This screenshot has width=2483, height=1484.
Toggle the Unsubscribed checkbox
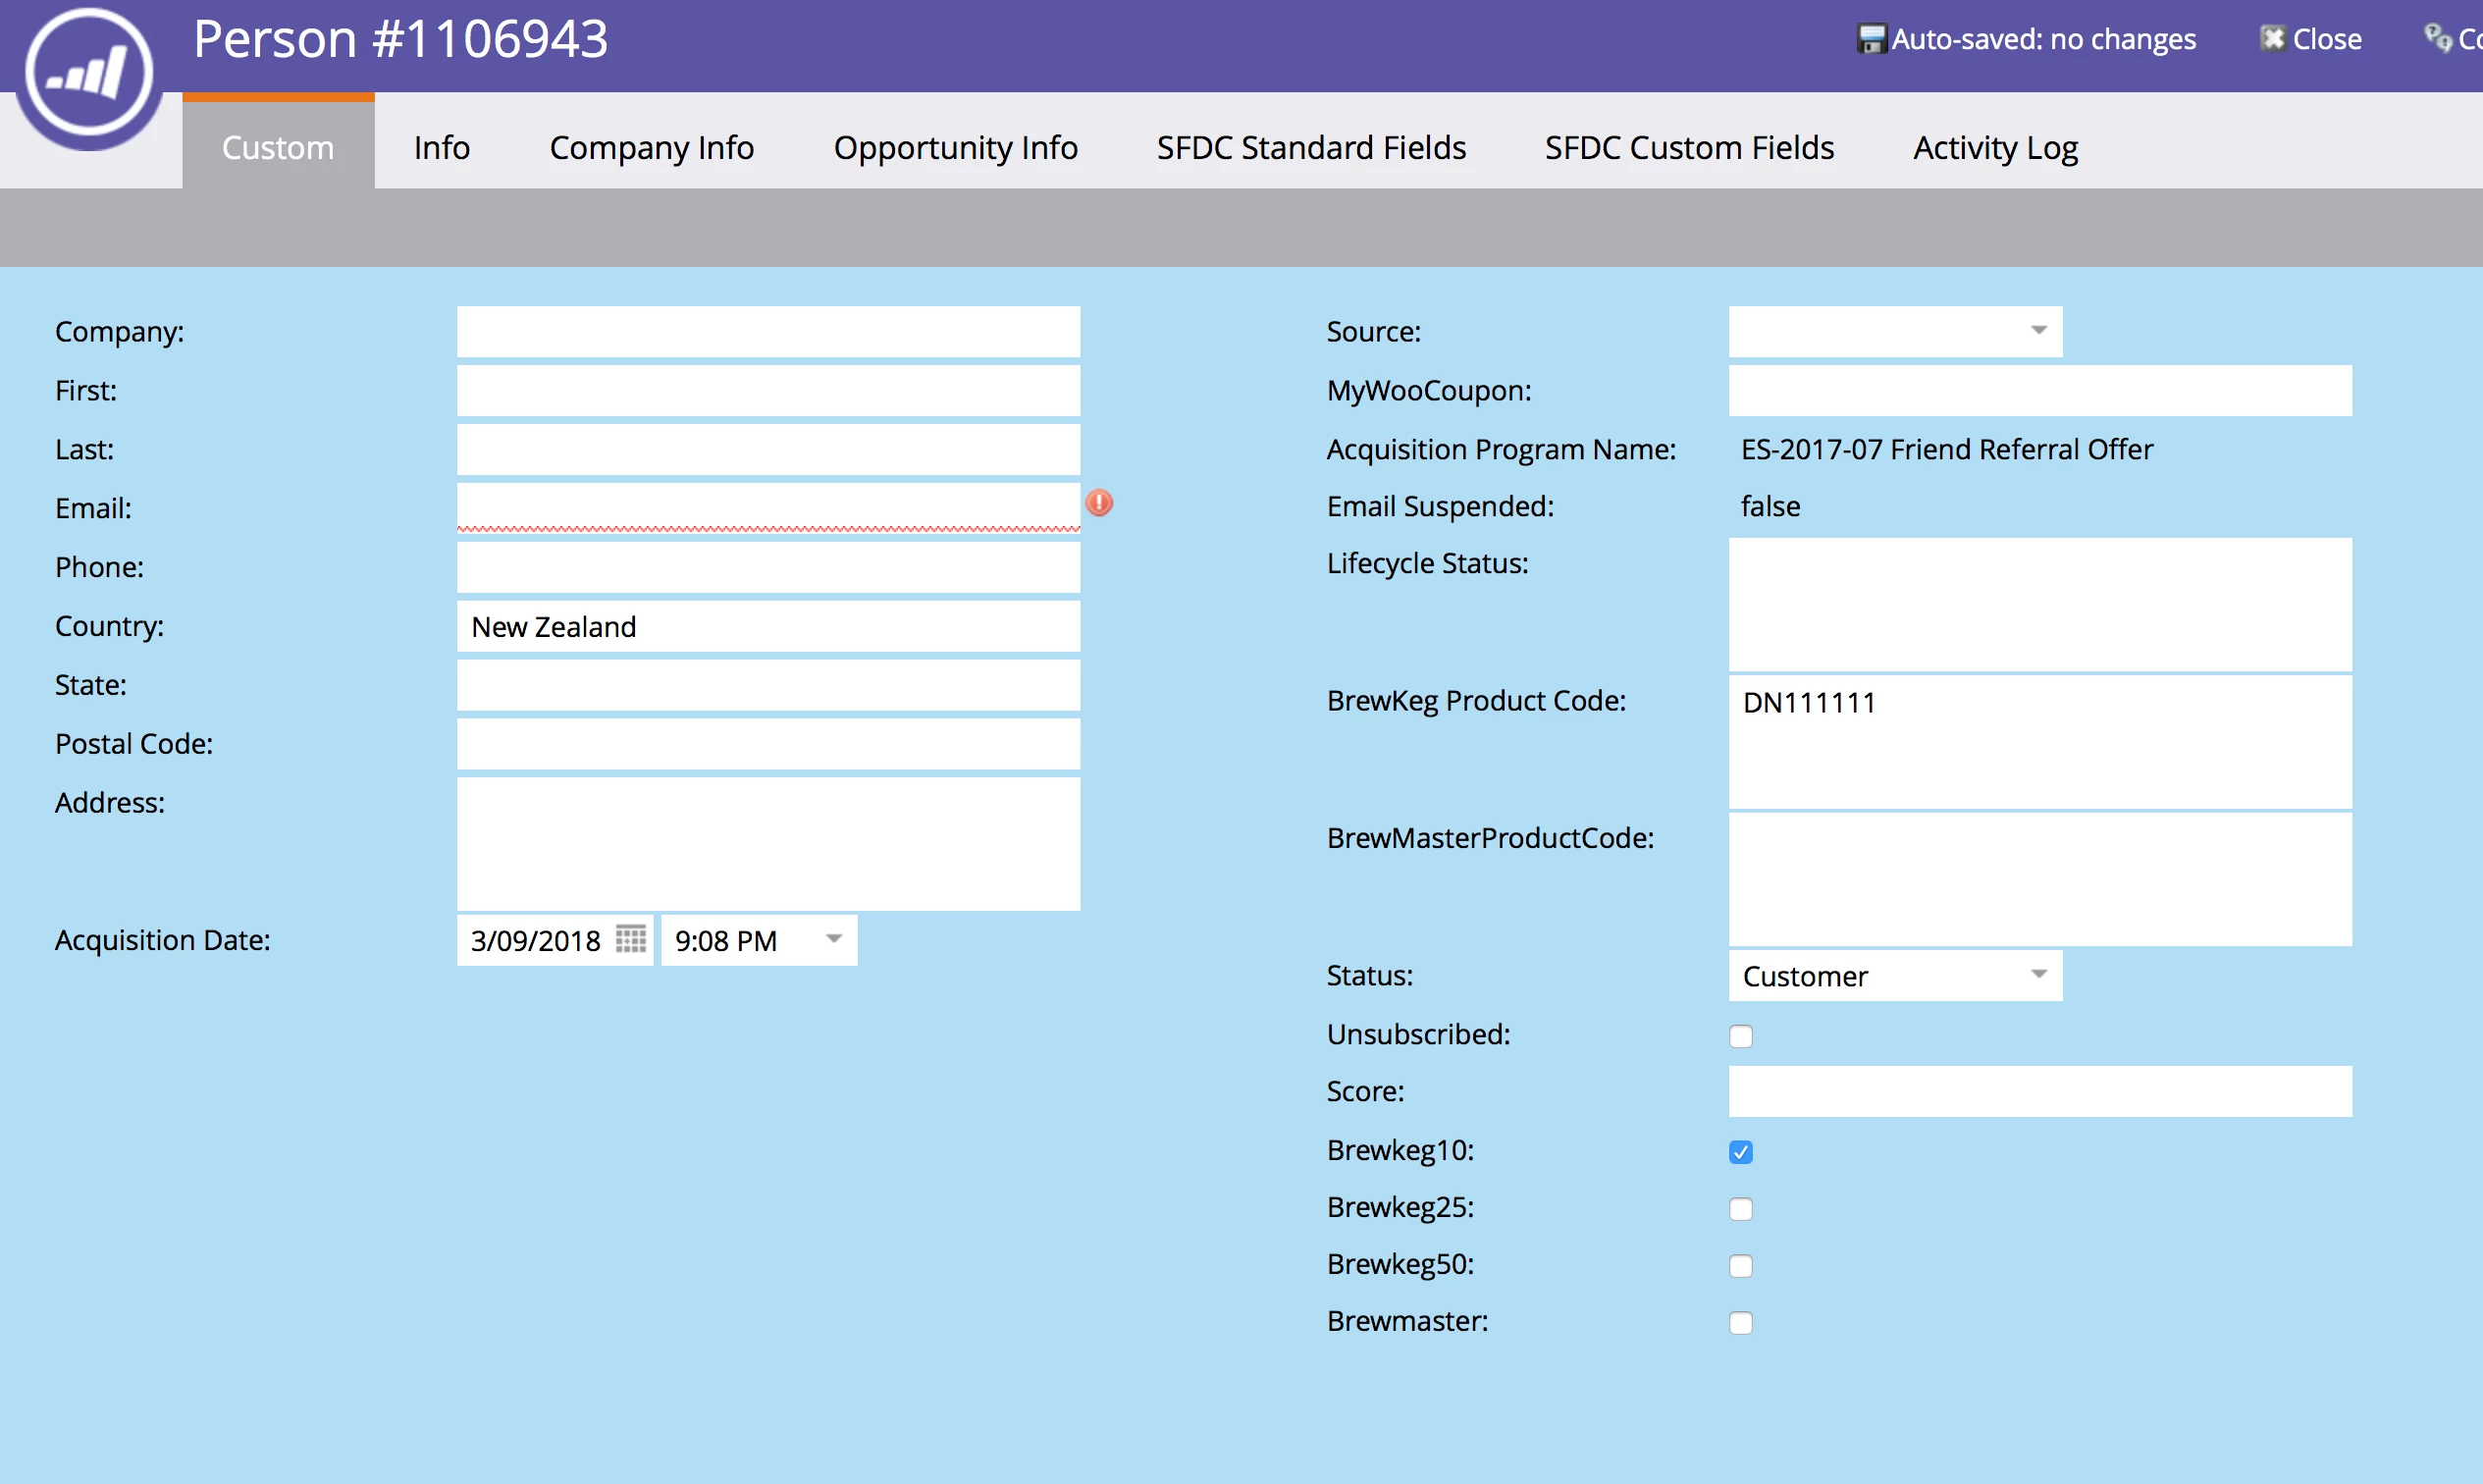1741,1036
